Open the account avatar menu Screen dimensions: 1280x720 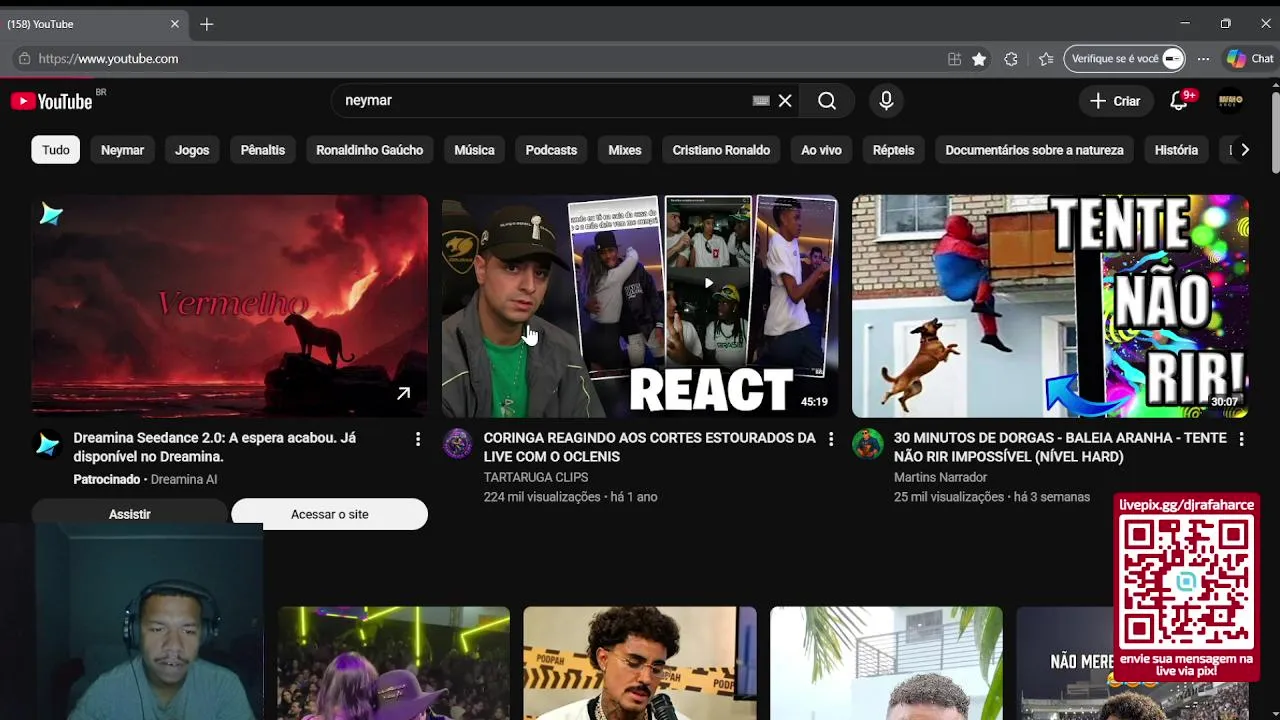pyautogui.click(x=1231, y=101)
